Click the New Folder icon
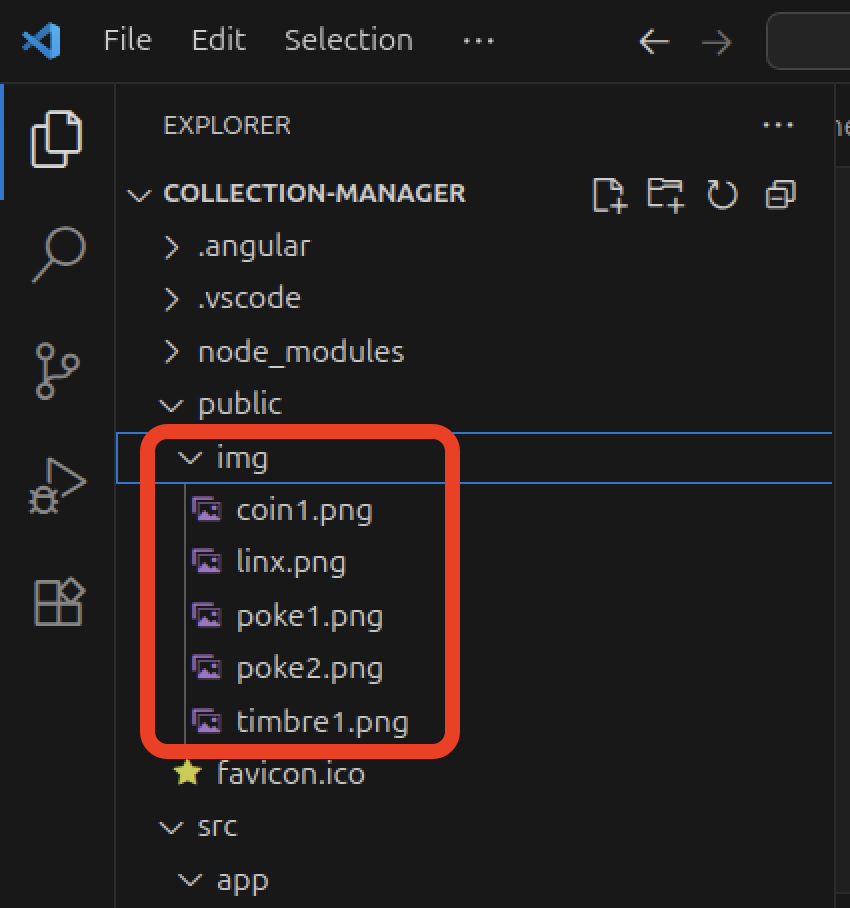Screen dimensions: 850x908 click(665, 194)
